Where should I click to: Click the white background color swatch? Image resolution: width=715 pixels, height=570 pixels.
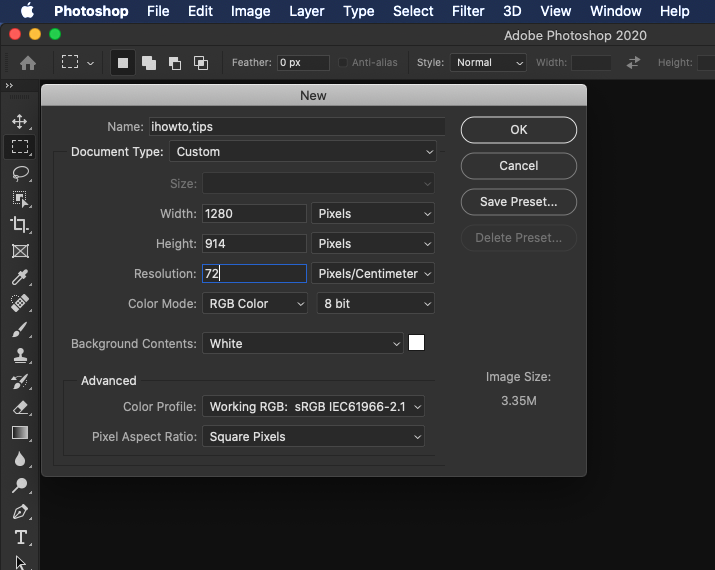pos(416,343)
